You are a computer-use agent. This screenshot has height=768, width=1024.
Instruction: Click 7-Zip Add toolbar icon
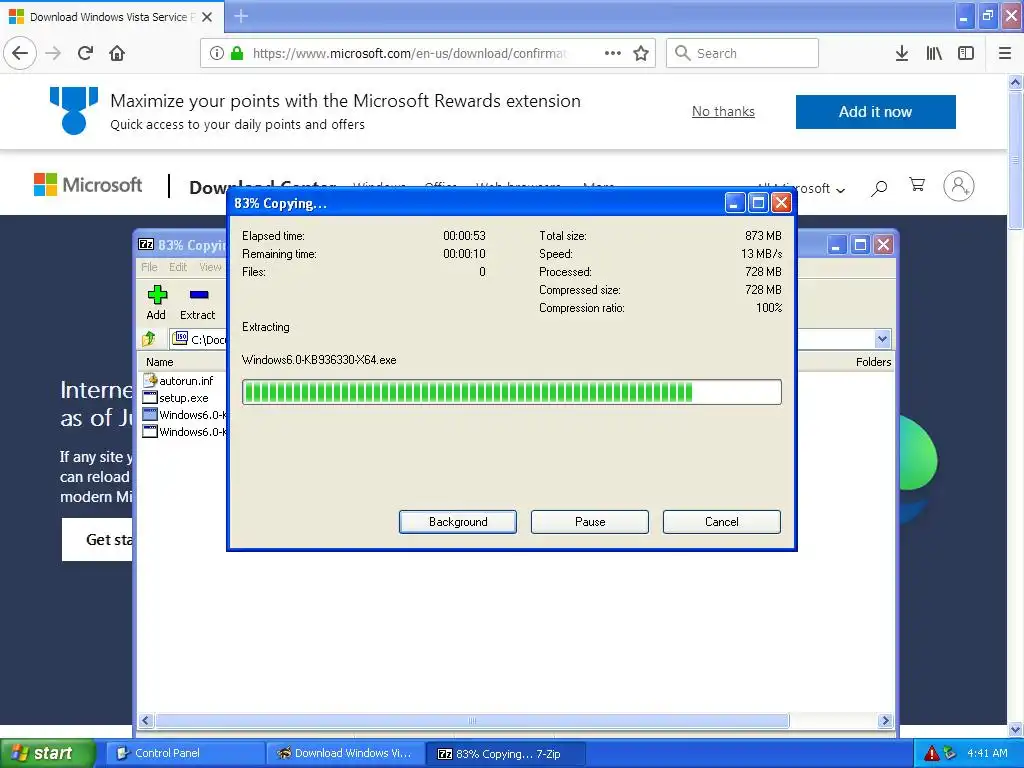[157, 302]
